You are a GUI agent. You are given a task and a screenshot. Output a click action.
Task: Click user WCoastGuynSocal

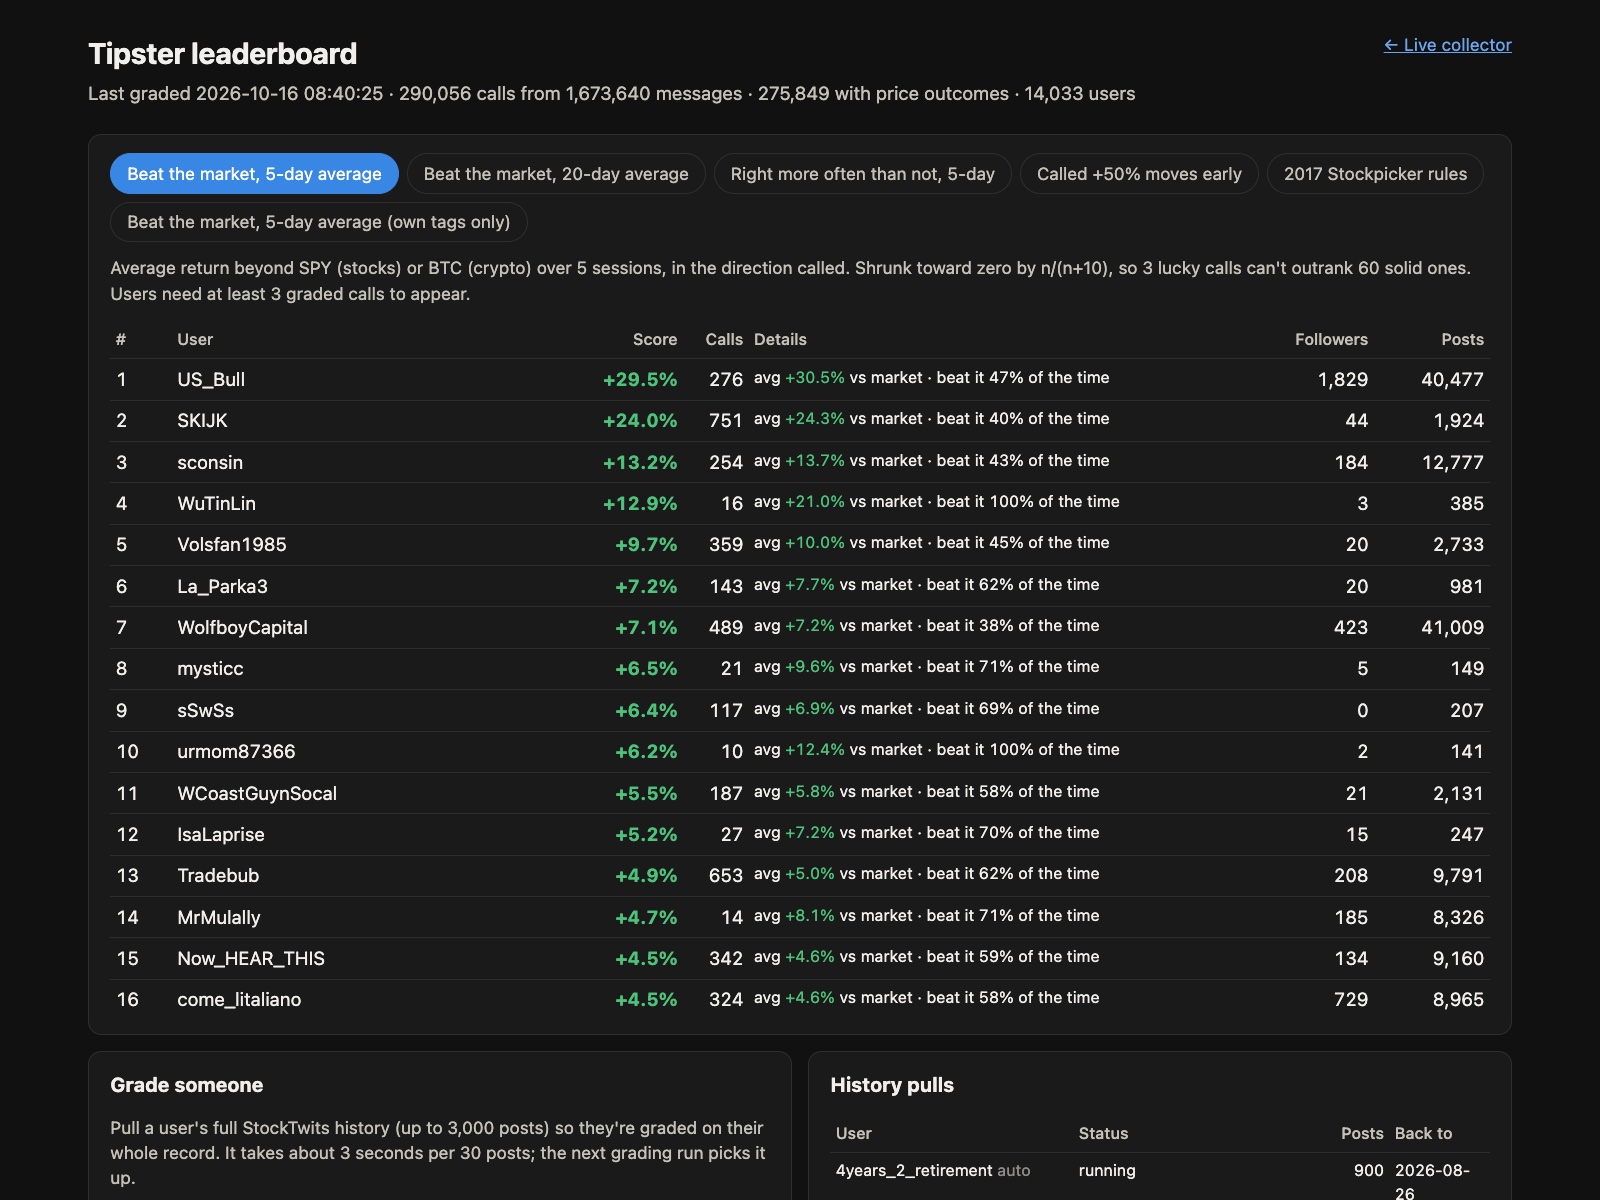coord(257,794)
